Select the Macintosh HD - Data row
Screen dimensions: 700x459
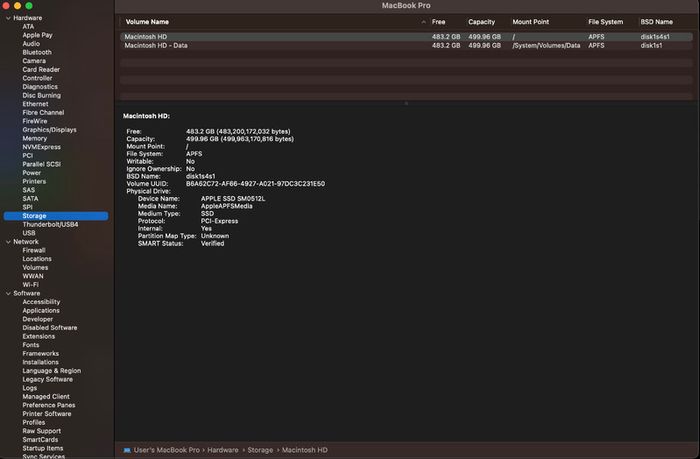406,46
